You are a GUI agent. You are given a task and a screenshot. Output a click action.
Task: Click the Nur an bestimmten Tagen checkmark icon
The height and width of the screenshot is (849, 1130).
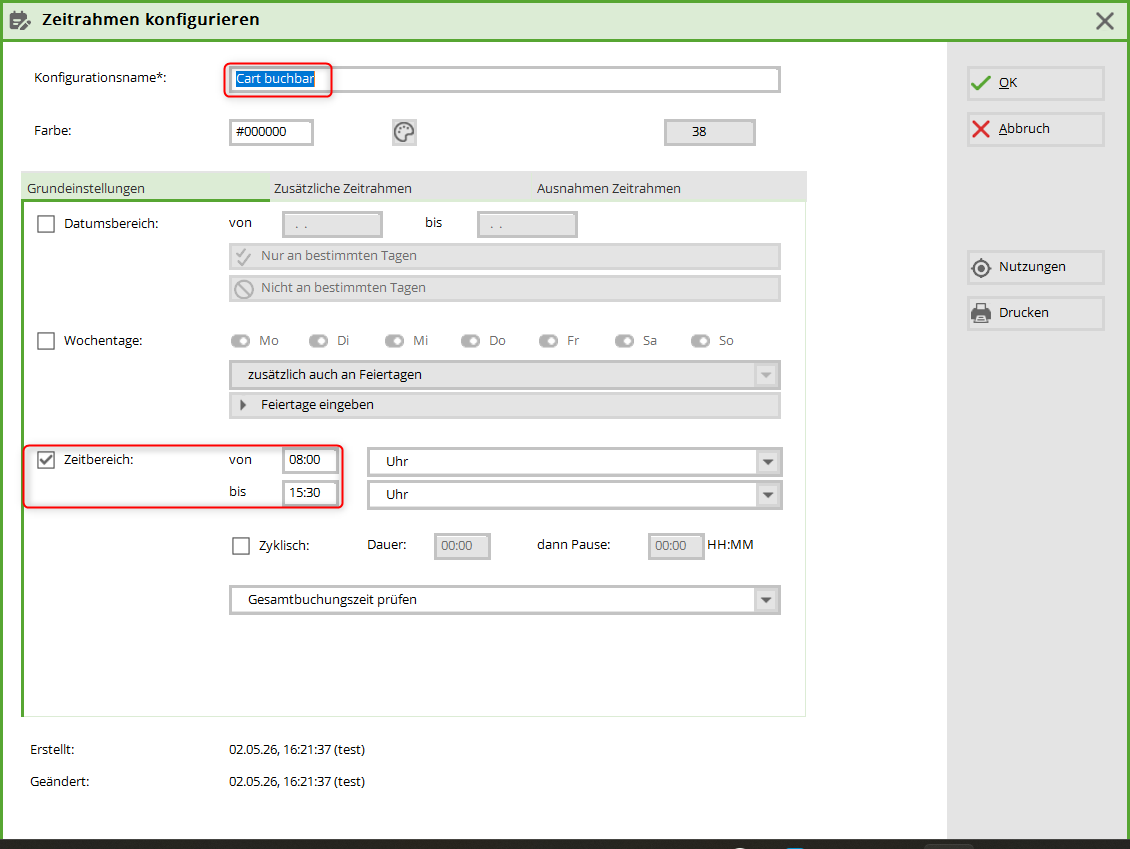pyautogui.click(x=244, y=257)
